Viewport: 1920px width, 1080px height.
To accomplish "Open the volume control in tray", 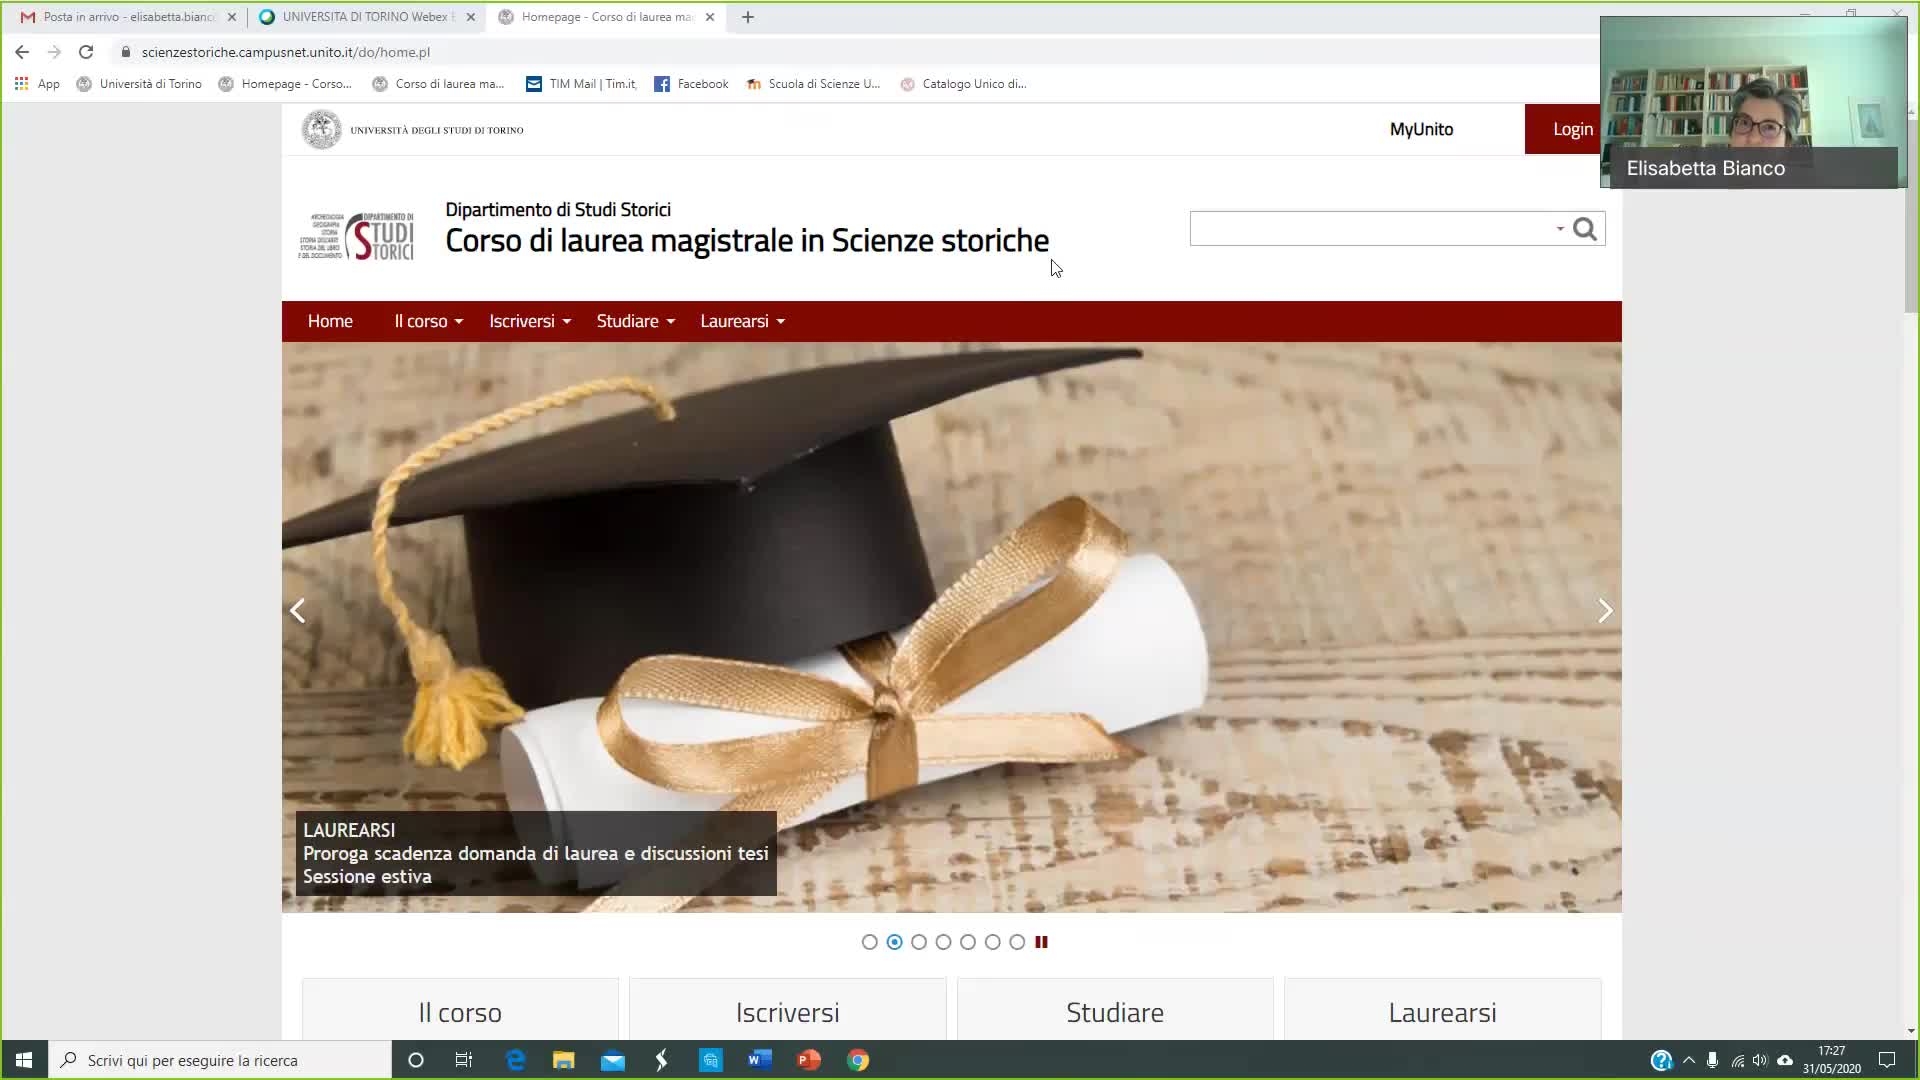I will tap(1760, 1060).
